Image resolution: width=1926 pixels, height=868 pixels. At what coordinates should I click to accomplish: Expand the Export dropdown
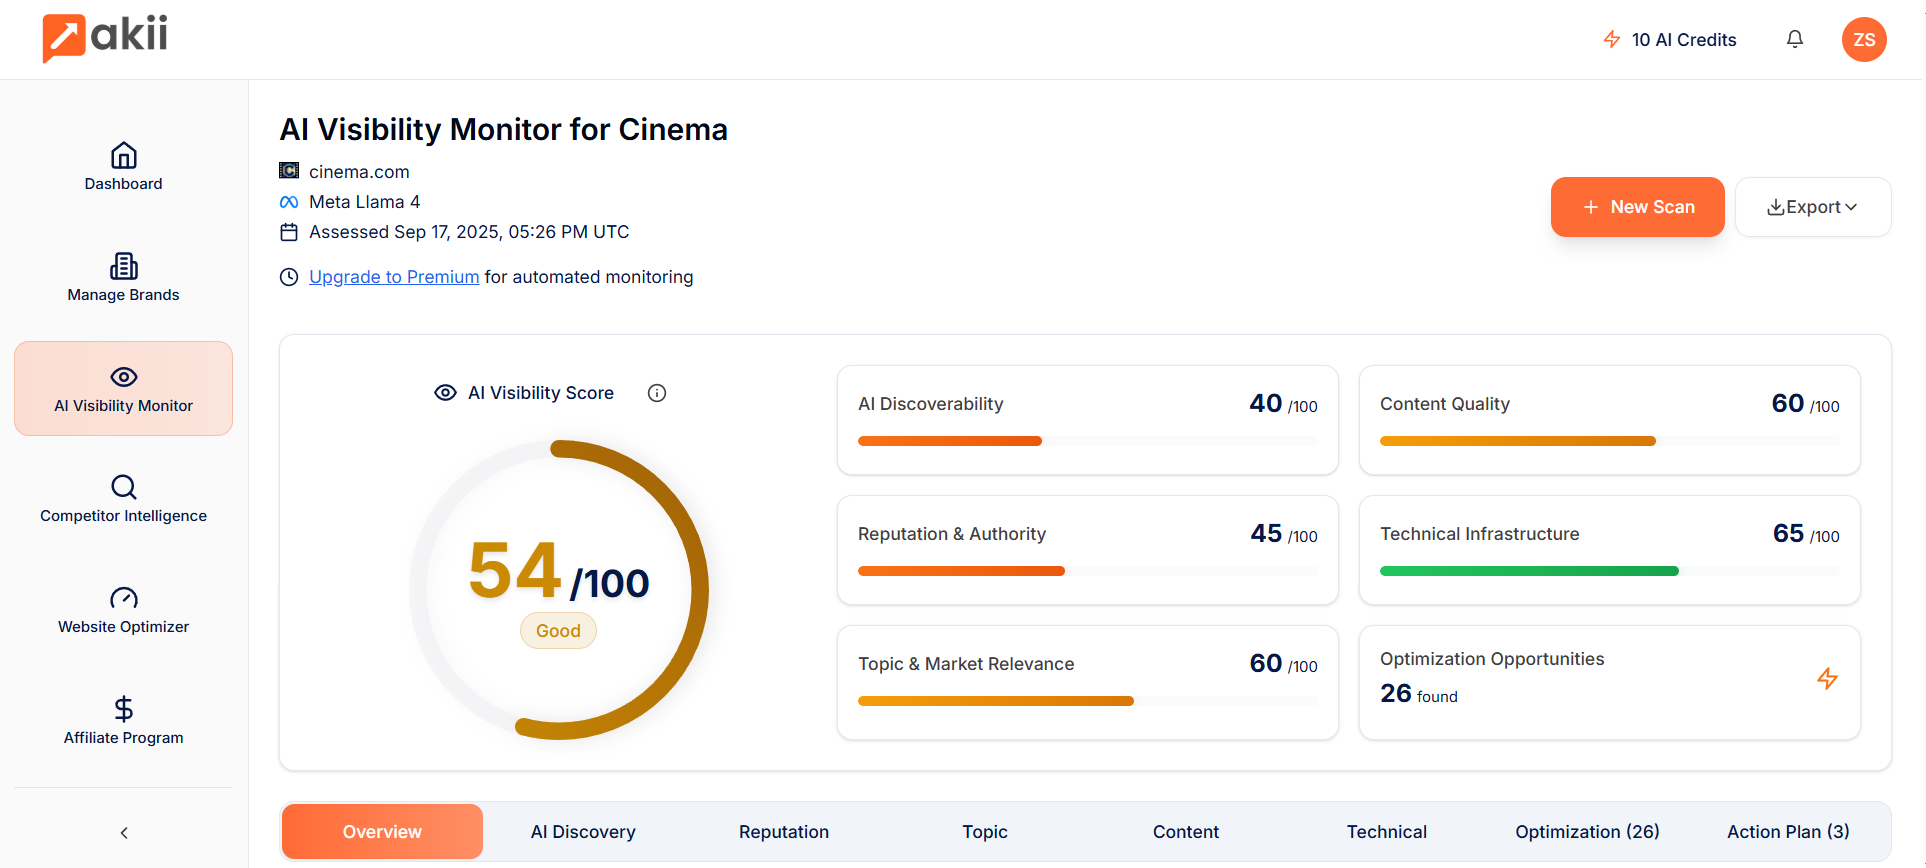1812,207
